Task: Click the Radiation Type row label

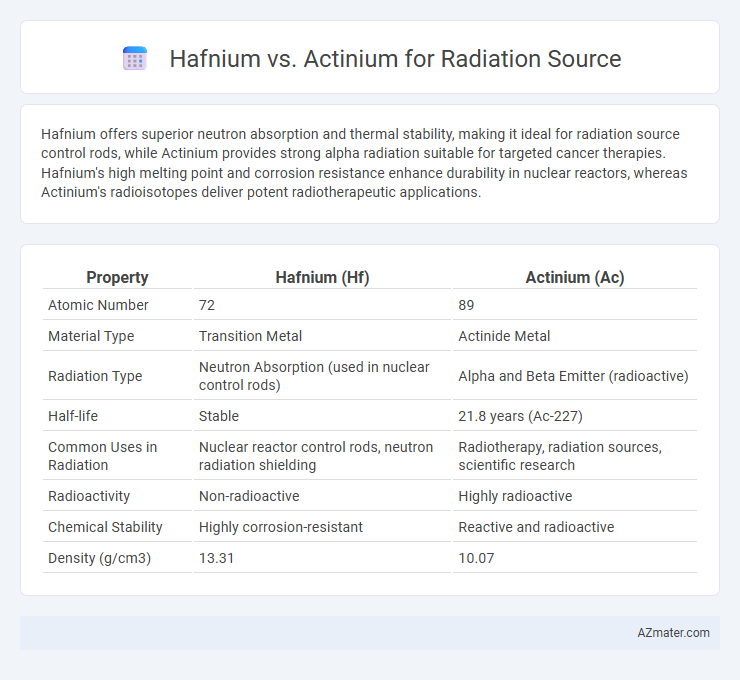Action: point(95,376)
